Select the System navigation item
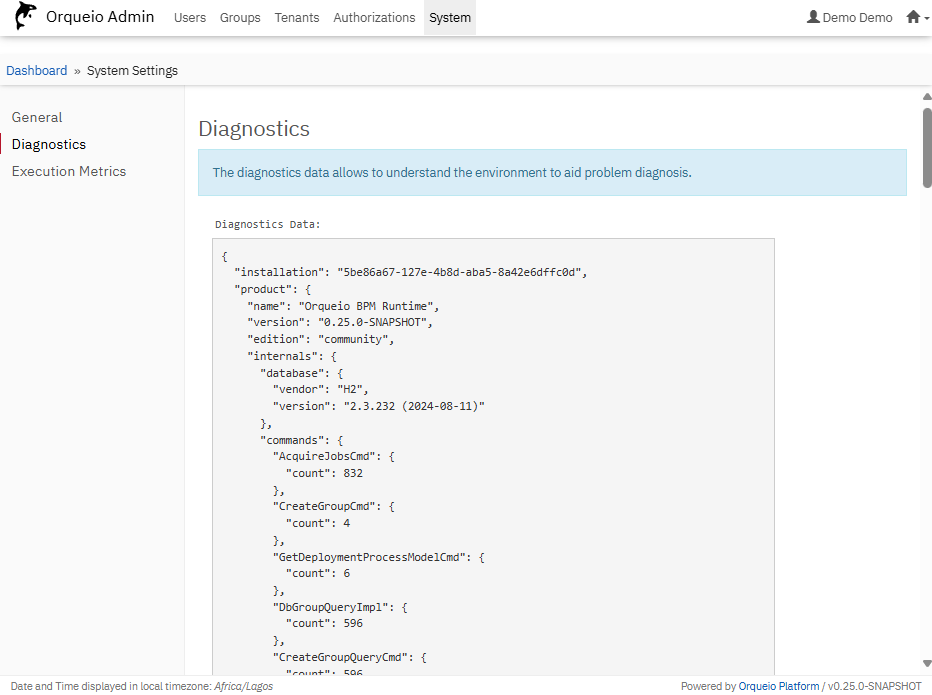Screen dimensions: 932x695 point(450,17)
